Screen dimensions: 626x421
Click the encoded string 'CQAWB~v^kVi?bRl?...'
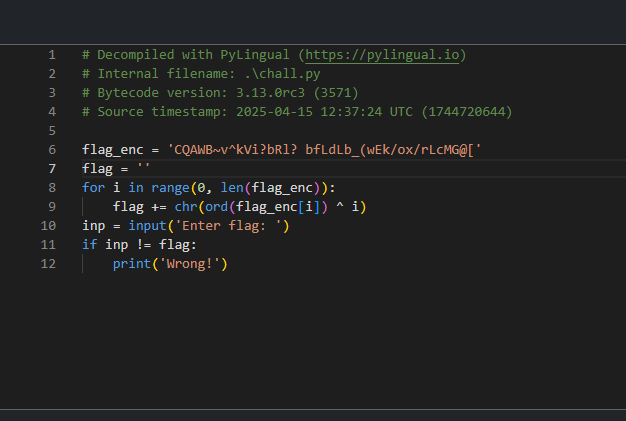324,150
